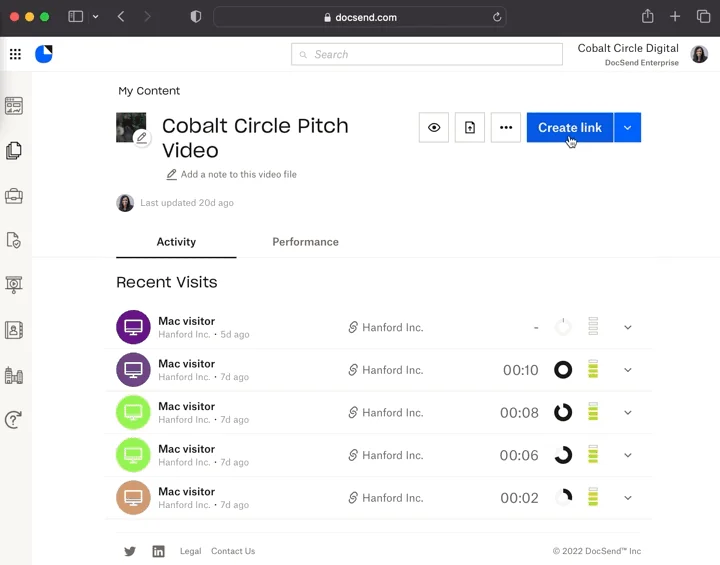This screenshot has height=565, width=720.
Task: Open the LinkedIn footer icon
Action: pos(158,551)
